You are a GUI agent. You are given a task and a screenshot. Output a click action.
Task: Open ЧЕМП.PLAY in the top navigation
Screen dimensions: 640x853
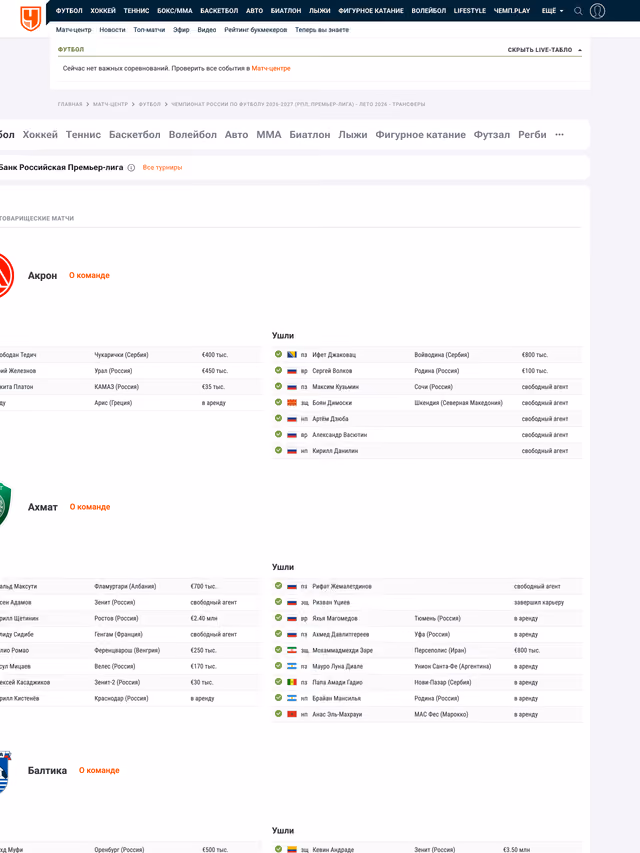click(x=512, y=11)
